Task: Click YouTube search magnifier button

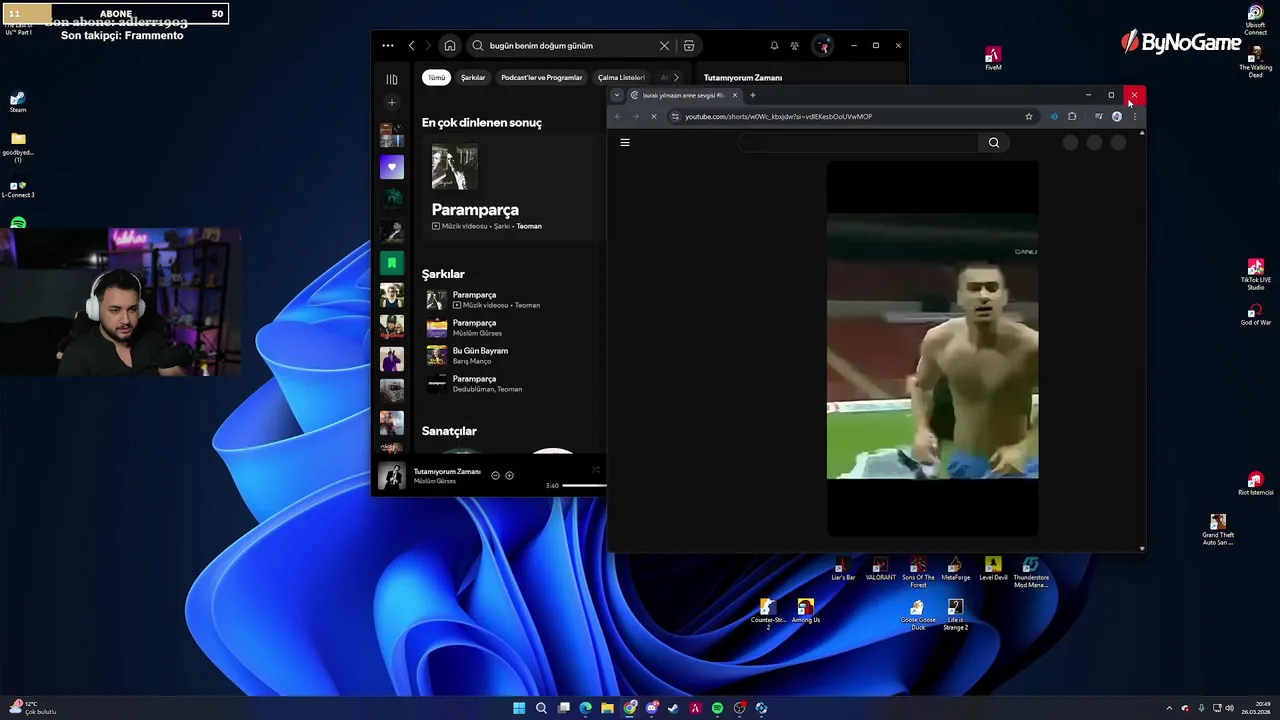Action: 994,143
